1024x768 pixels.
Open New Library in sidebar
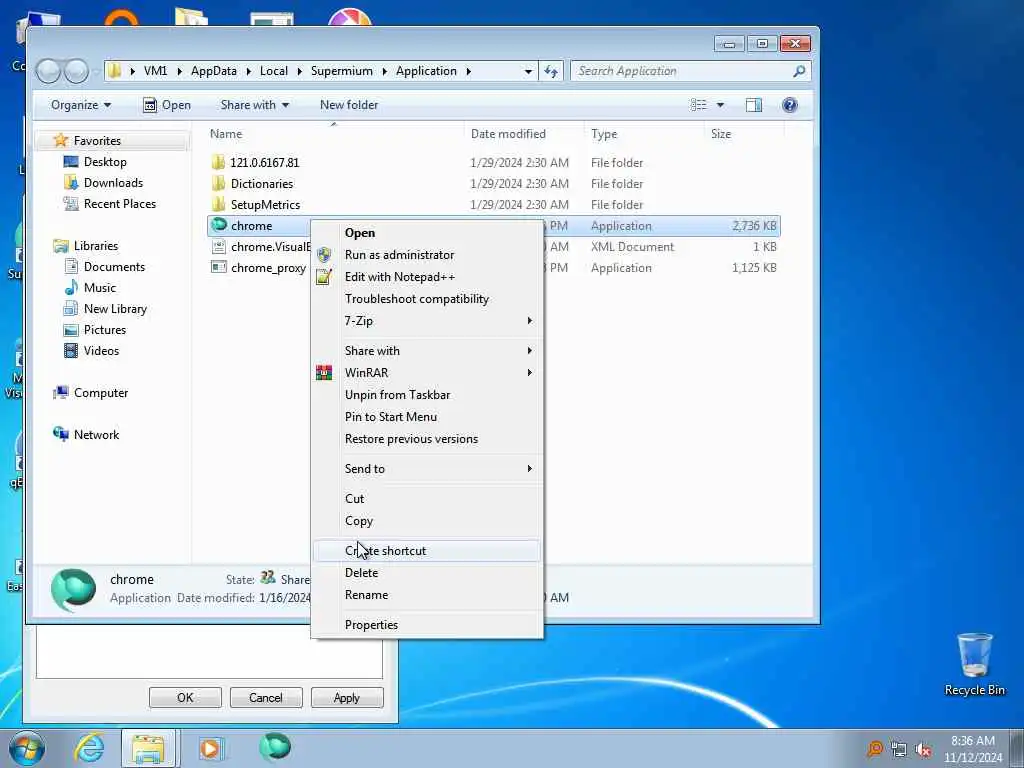(x=115, y=308)
